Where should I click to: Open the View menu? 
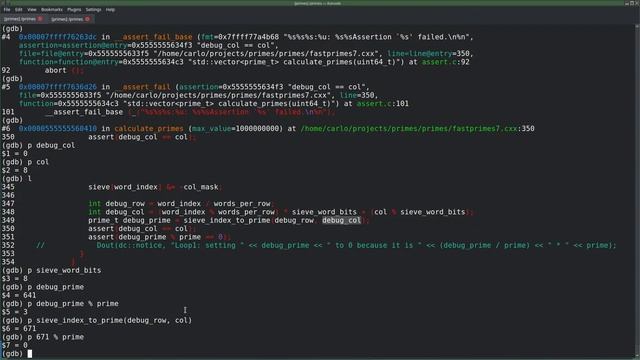(32, 9)
